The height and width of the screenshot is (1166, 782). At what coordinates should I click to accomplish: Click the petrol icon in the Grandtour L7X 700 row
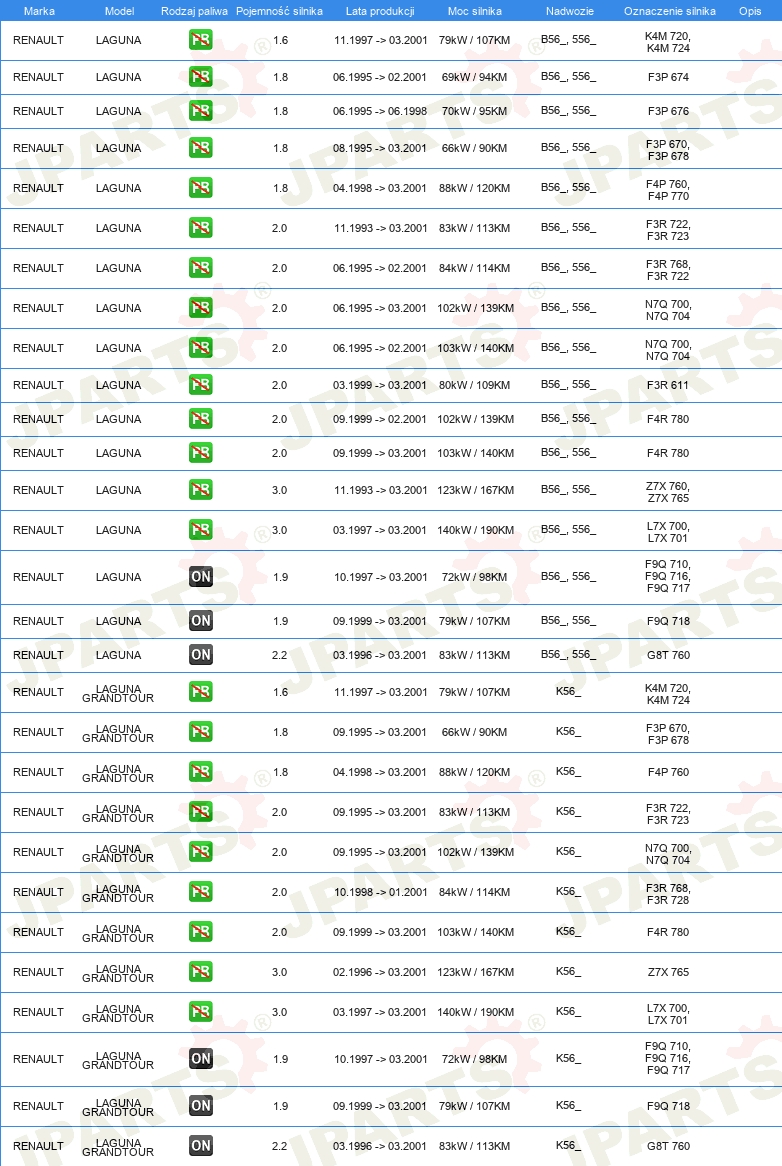tap(201, 1011)
